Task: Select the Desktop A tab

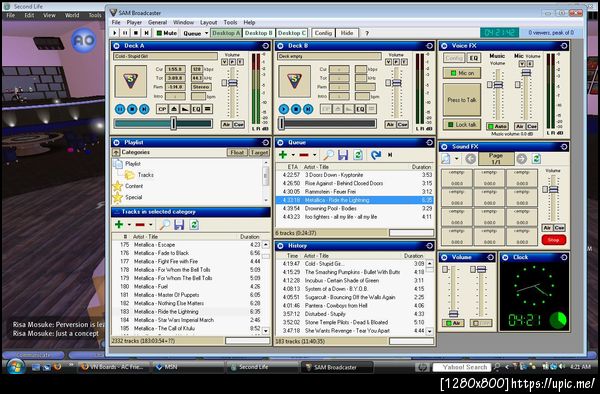Action: [226, 33]
